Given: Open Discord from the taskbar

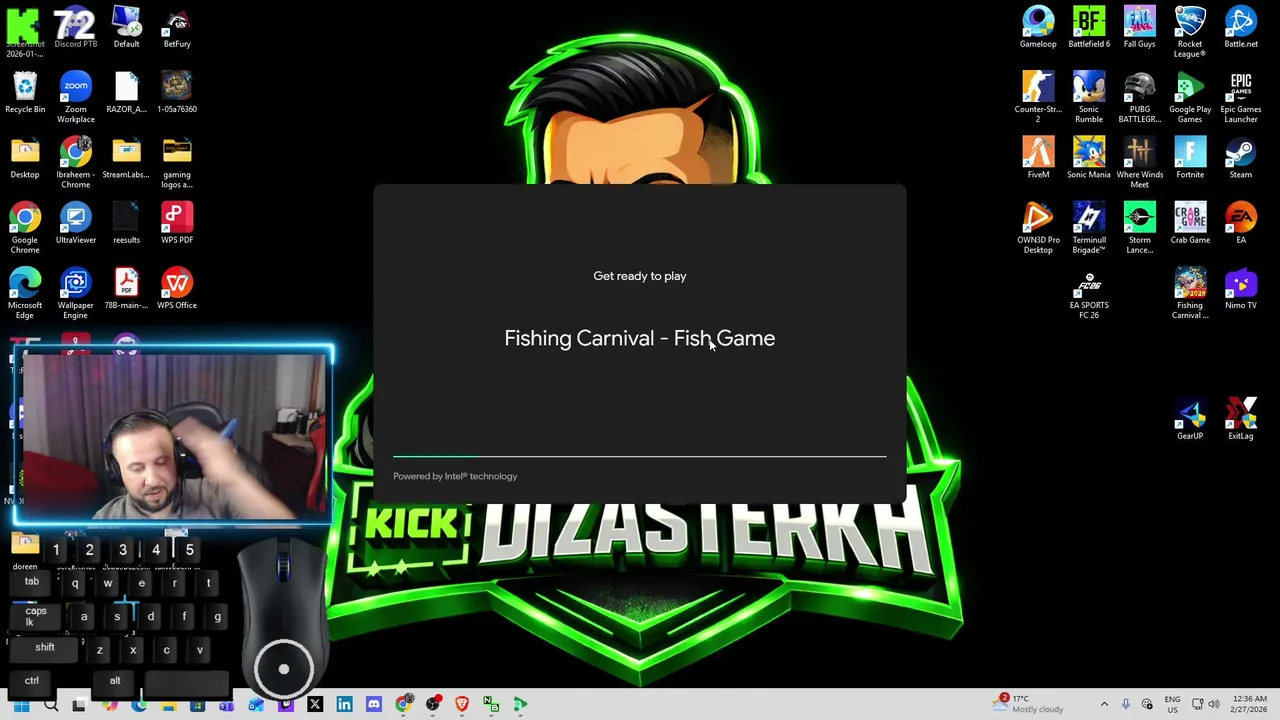Looking at the screenshot, I should pyautogui.click(x=374, y=704).
